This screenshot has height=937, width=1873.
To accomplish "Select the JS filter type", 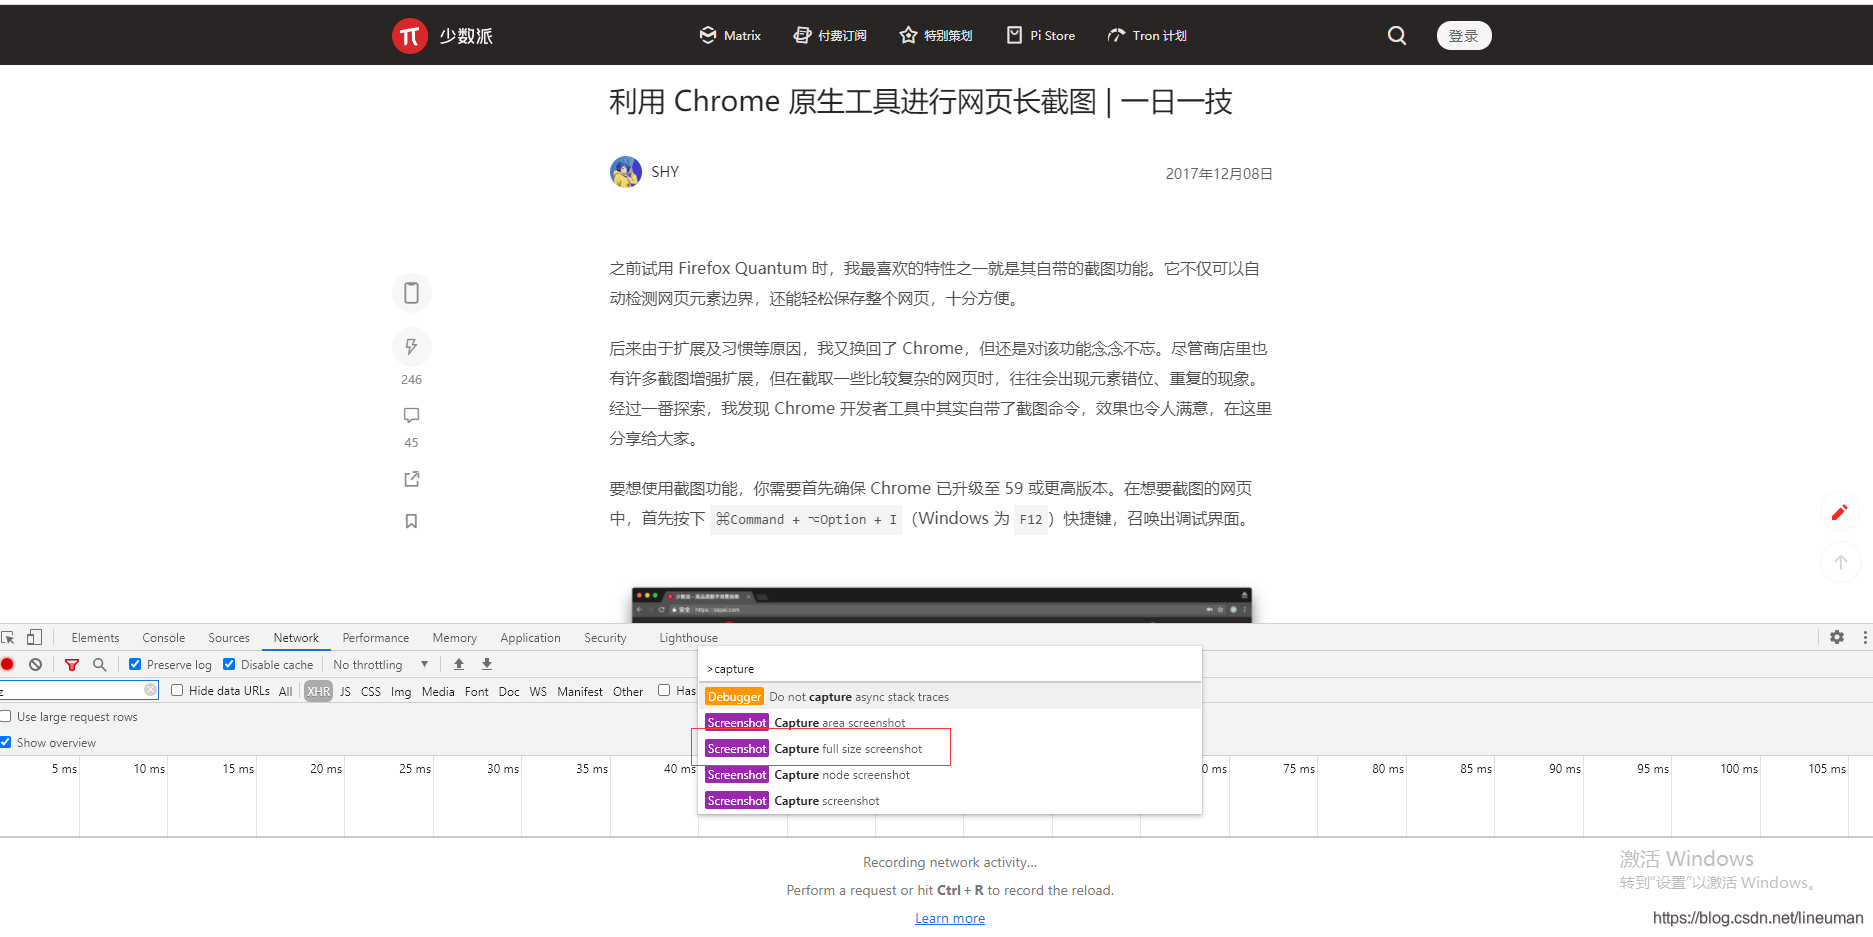I will (x=345, y=691).
